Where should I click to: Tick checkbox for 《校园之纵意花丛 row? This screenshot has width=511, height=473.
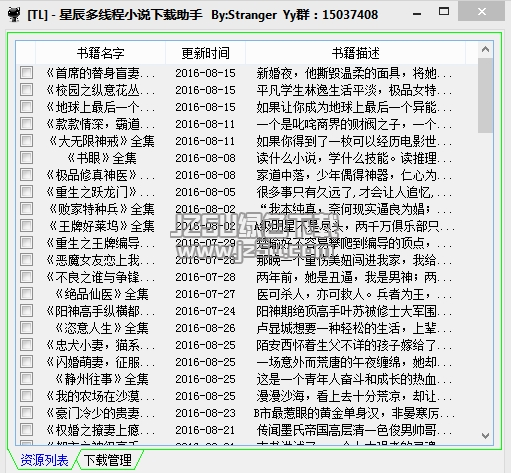[26, 90]
